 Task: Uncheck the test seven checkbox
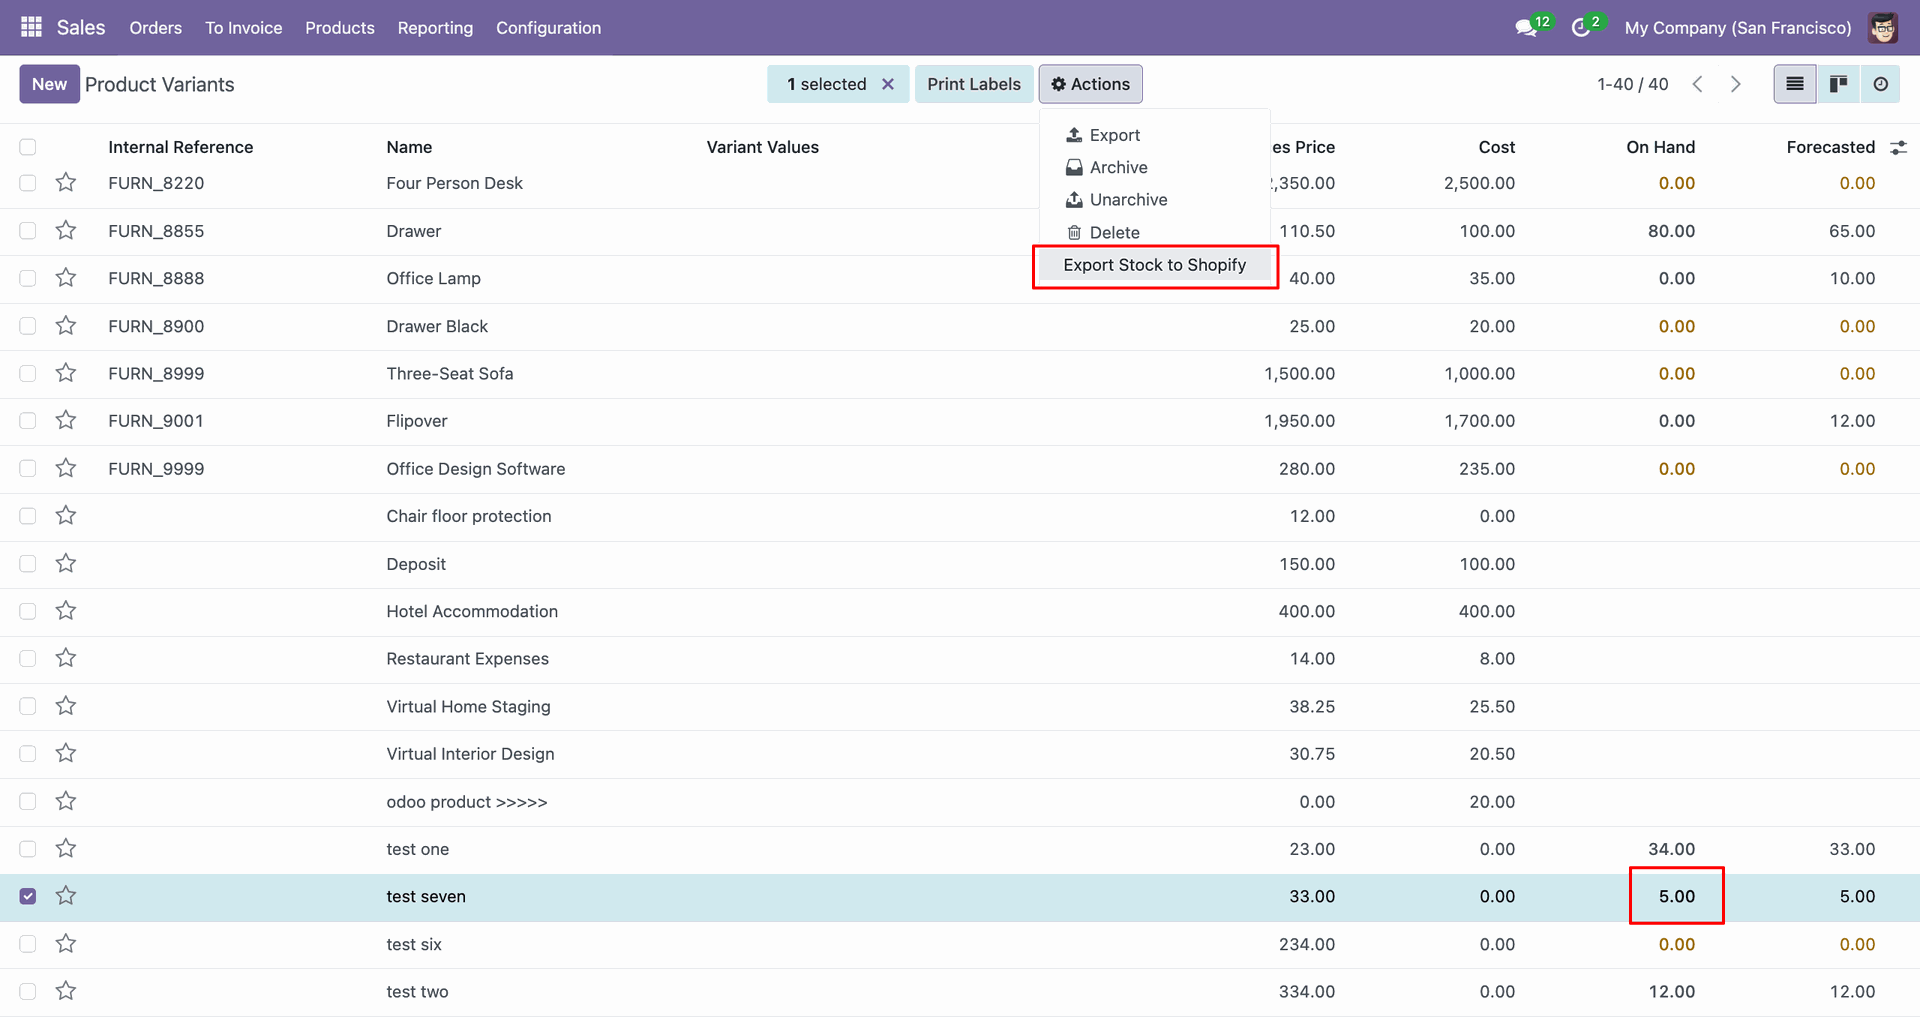click(28, 896)
